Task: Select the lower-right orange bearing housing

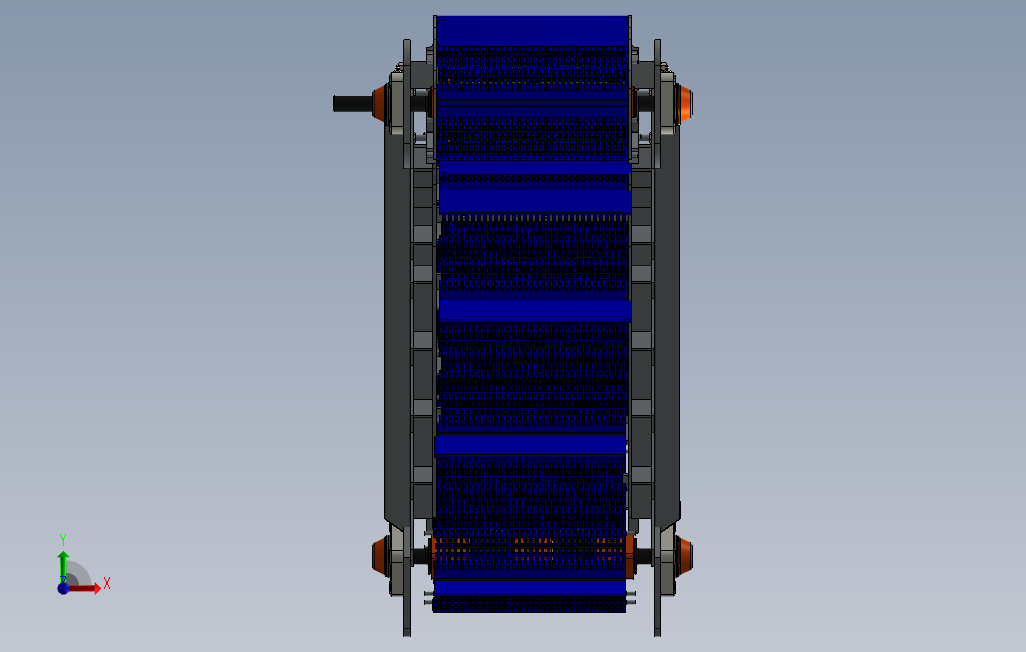Action: [683, 556]
